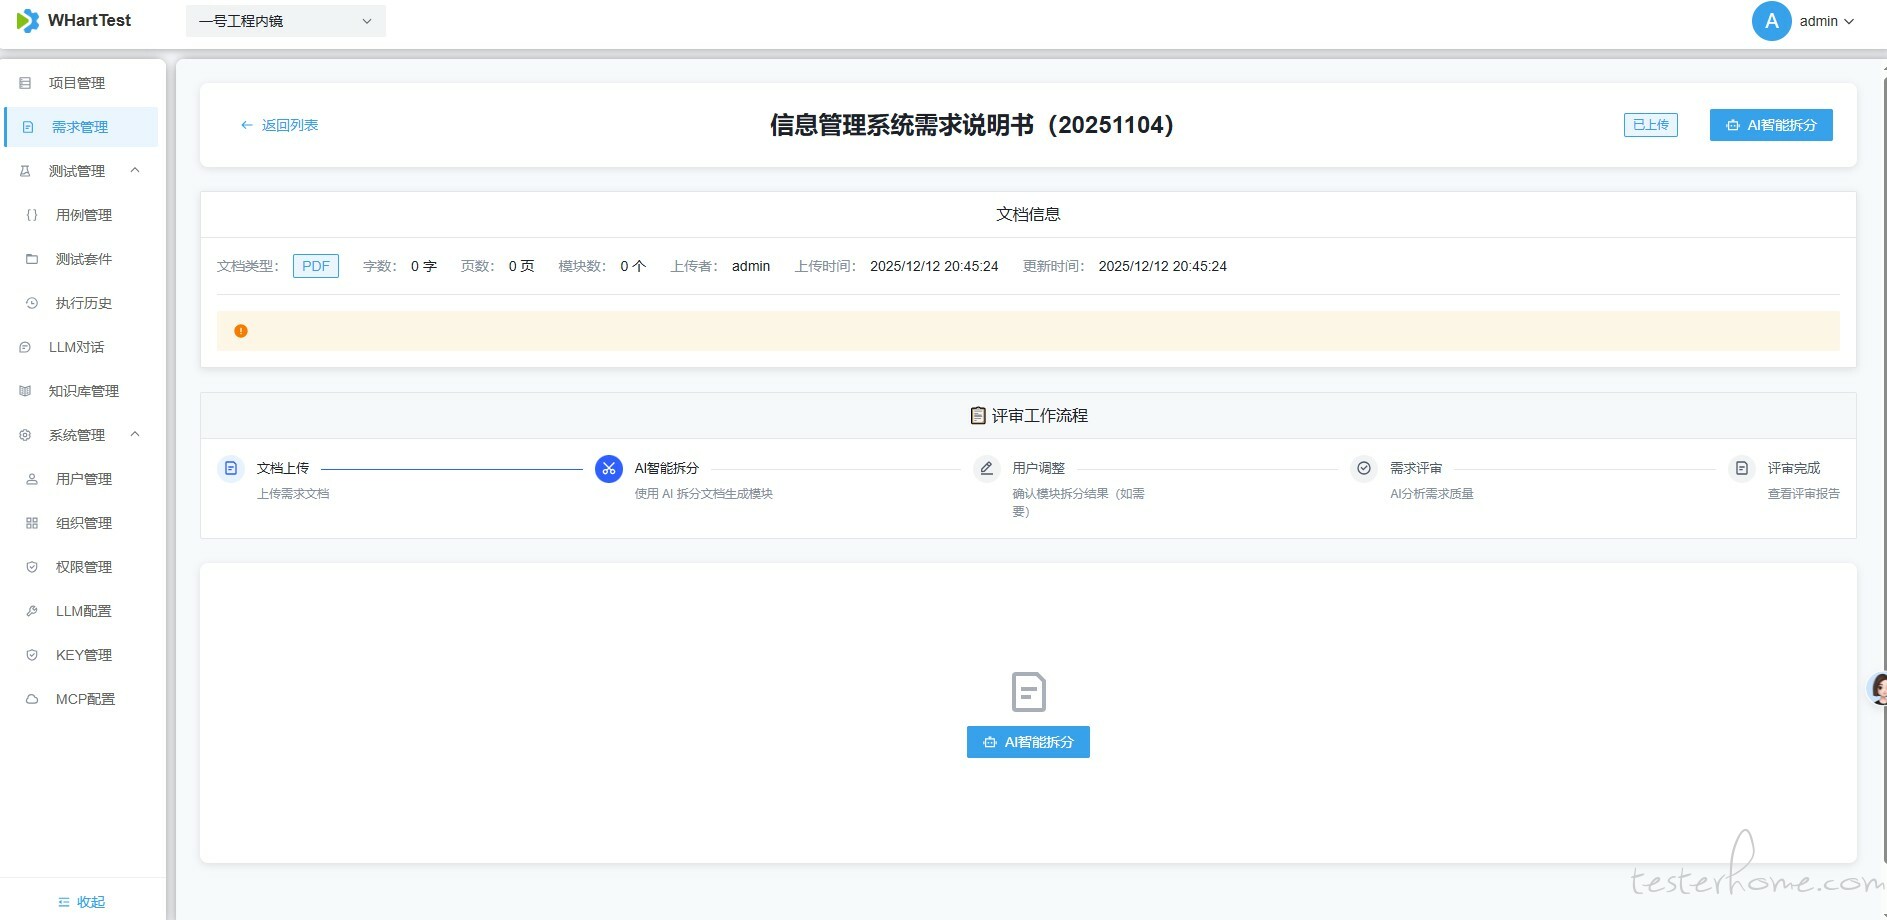Open 用例管理 in the sidebar
Viewport: 1887px width, 920px height.
click(x=84, y=215)
